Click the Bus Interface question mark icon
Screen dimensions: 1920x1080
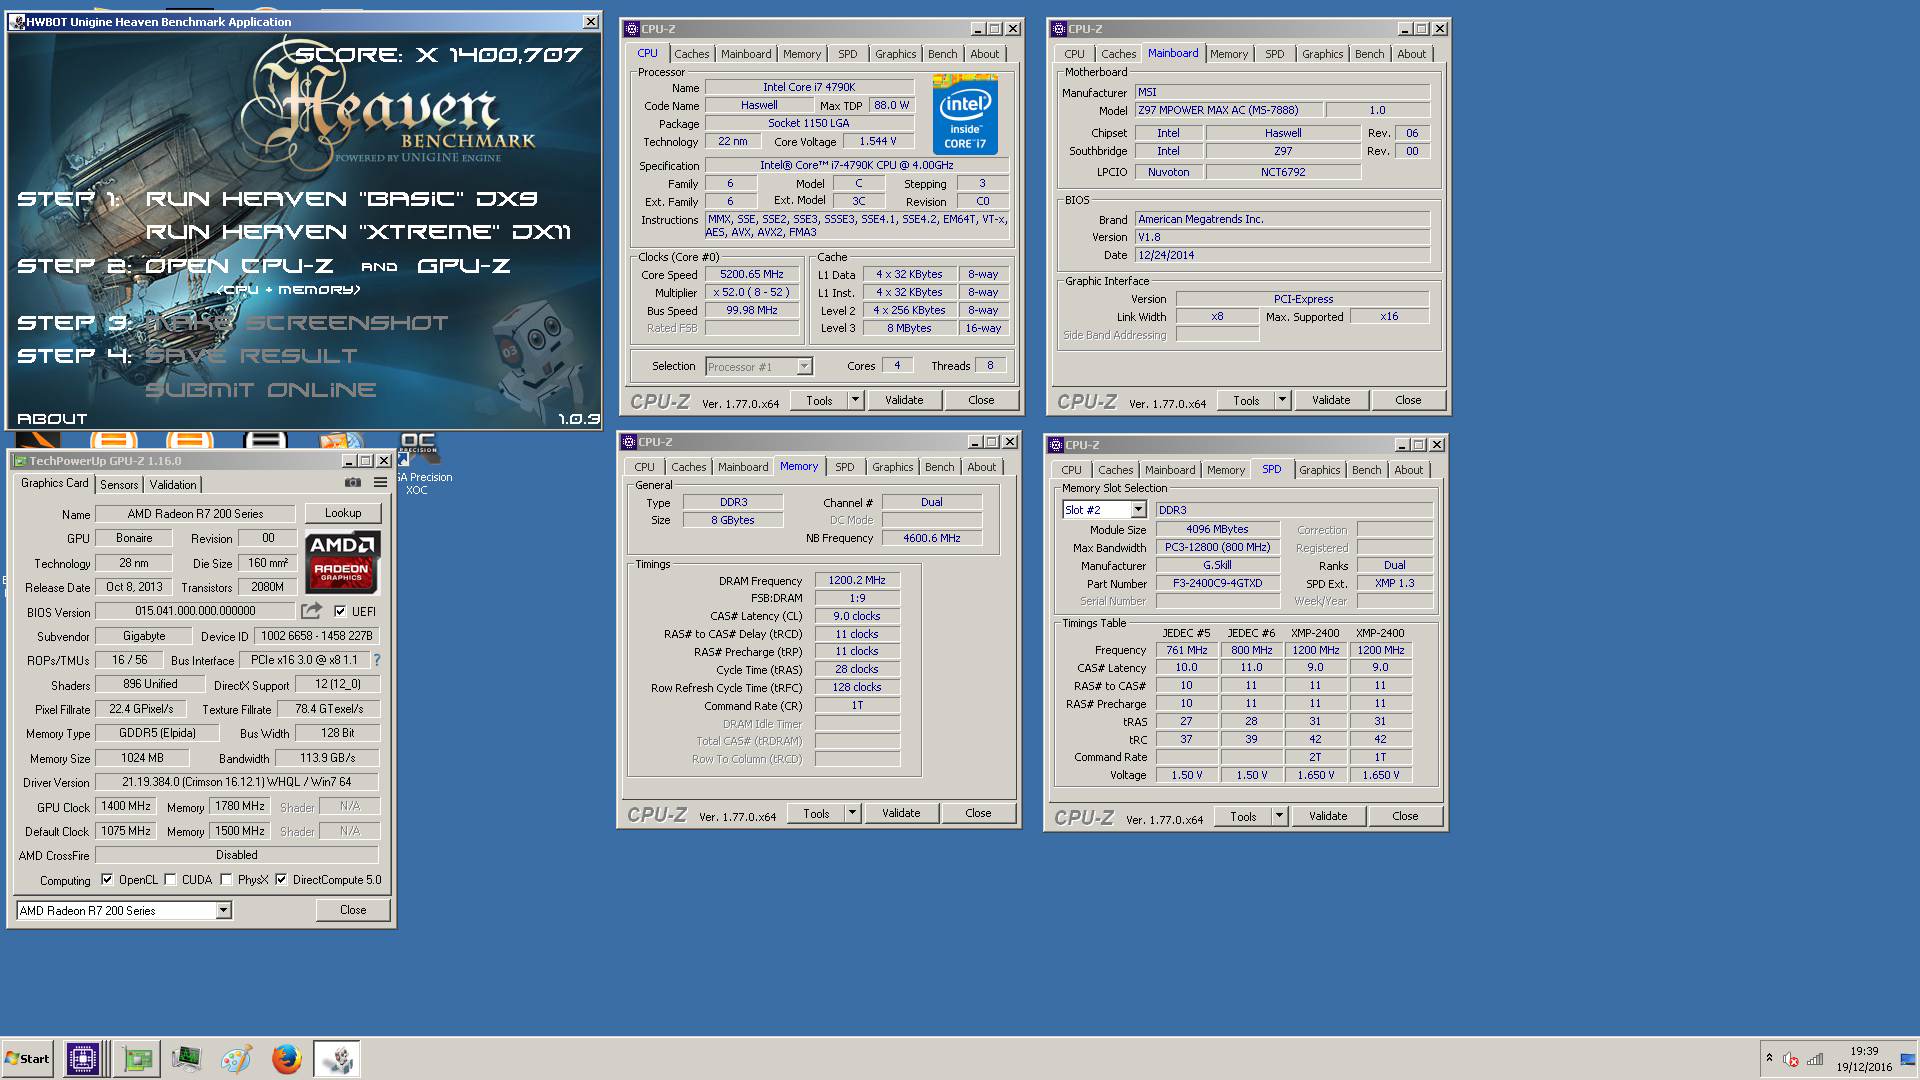coord(377,660)
